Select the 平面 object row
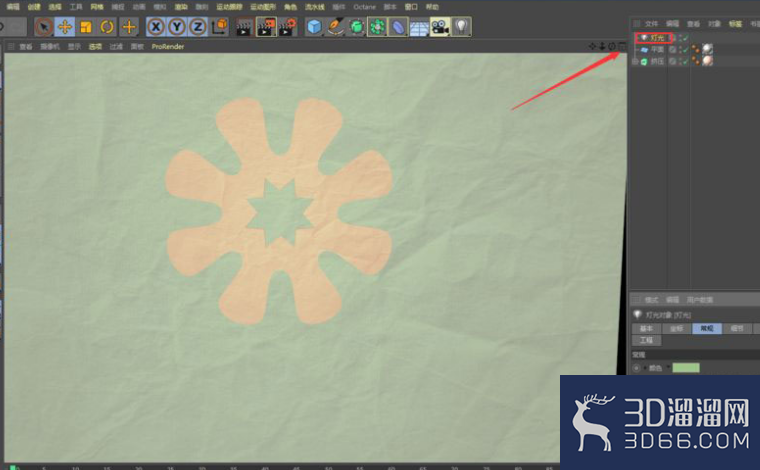The image size is (760, 470). tap(657, 49)
